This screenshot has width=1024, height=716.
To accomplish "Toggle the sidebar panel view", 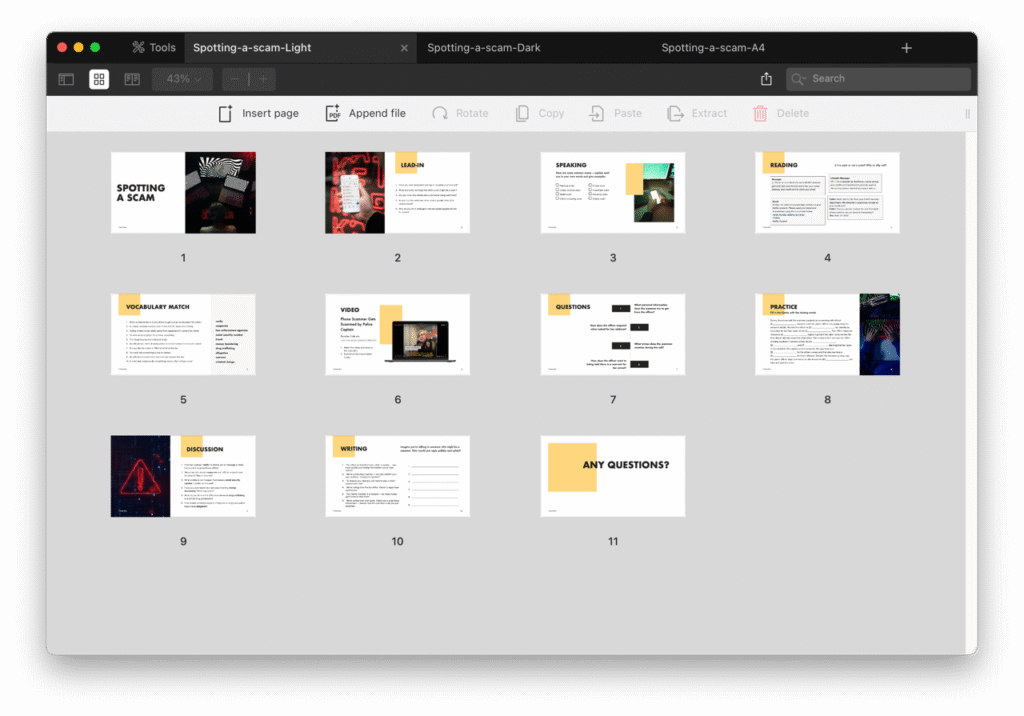I will click(x=66, y=79).
